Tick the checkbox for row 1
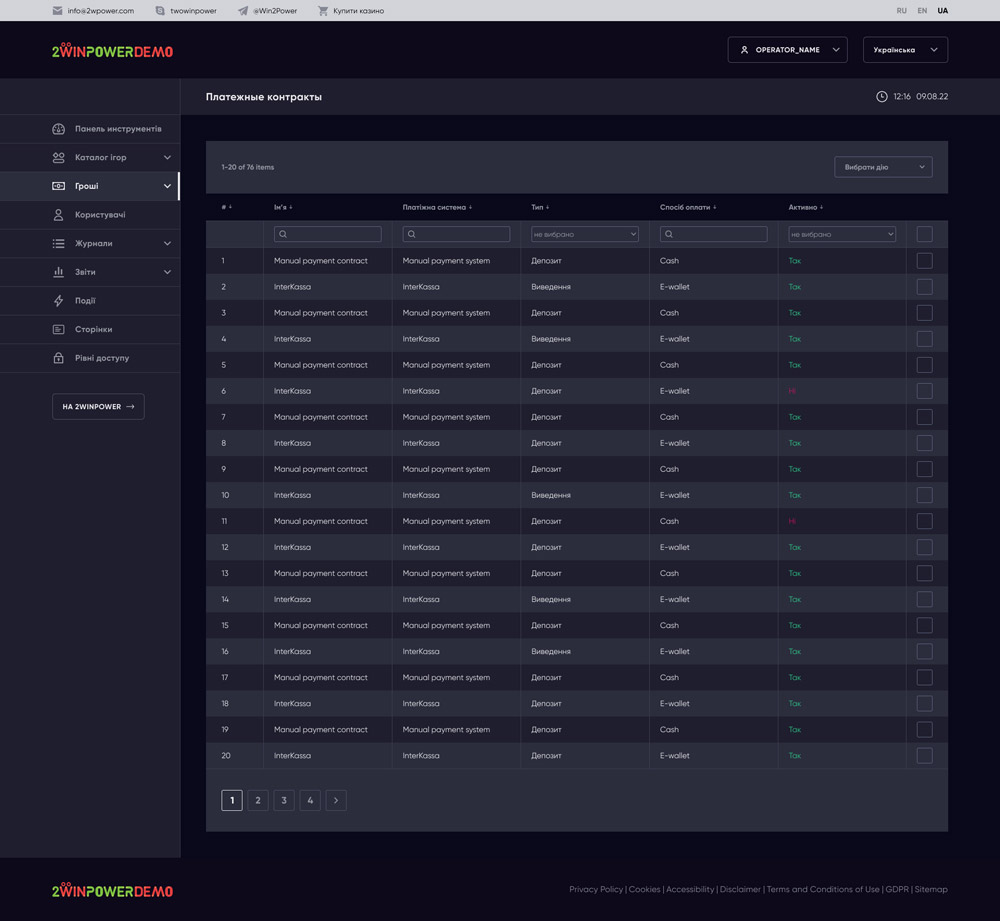Screen dimensions: 1000x921 point(924,261)
